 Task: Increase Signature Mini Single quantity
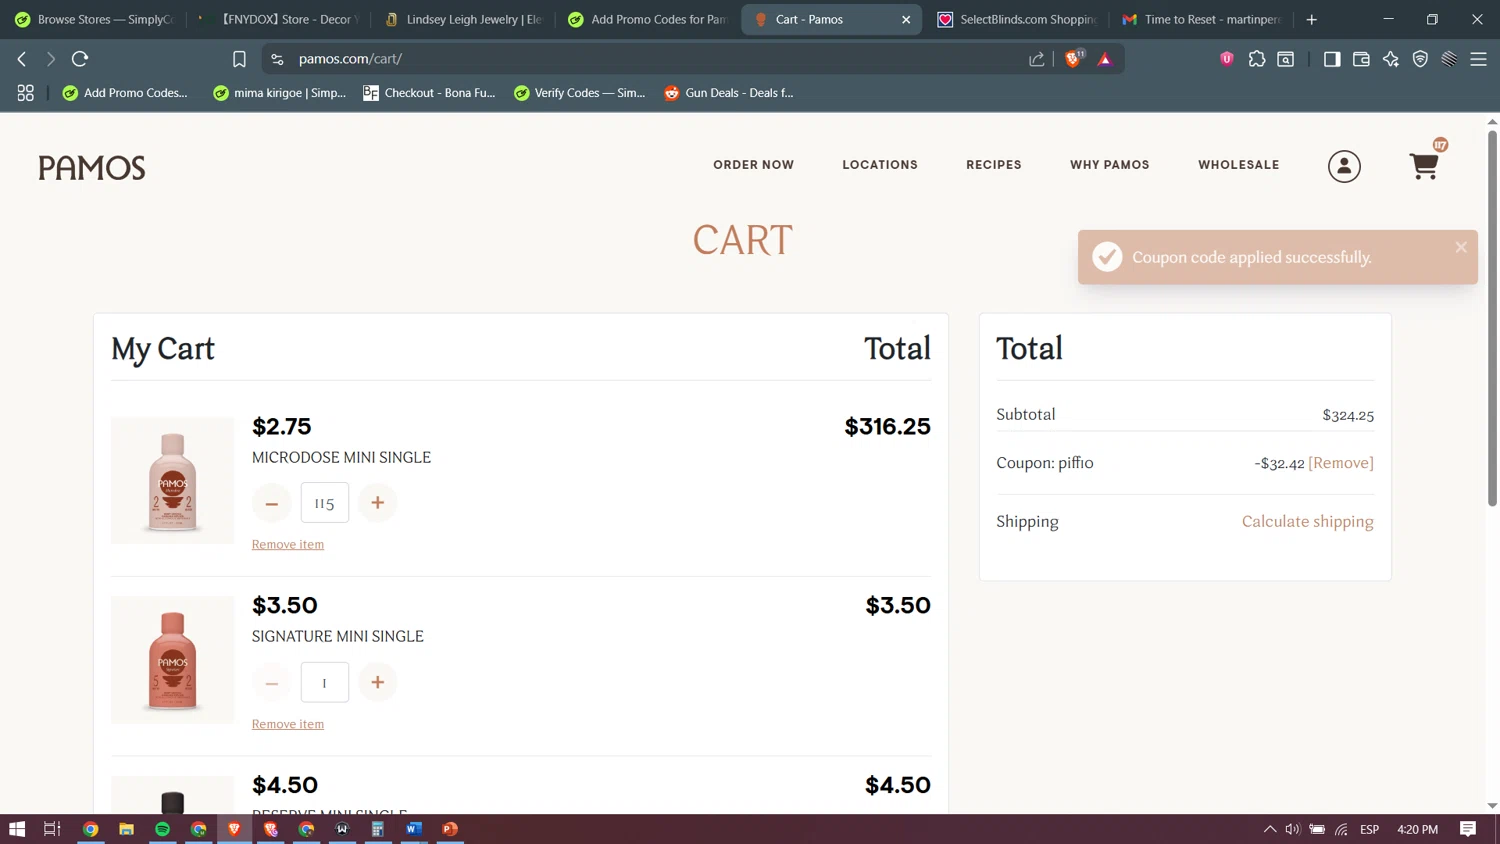(377, 682)
